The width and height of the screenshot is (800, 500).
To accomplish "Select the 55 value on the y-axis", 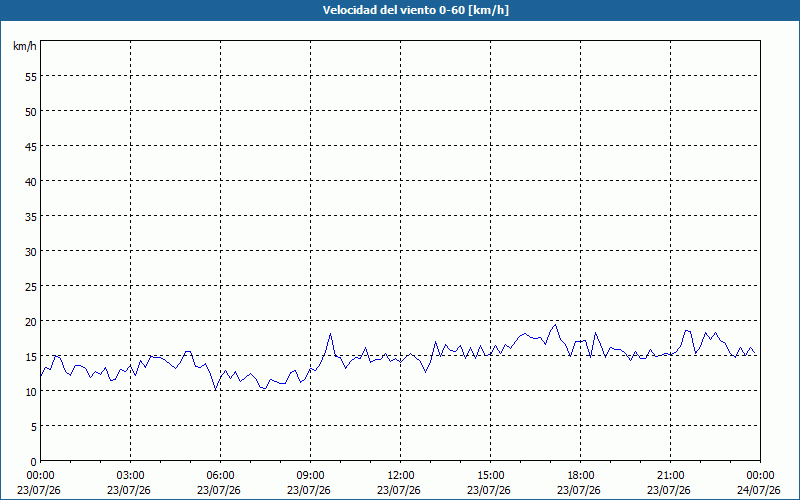I will point(31,77).
